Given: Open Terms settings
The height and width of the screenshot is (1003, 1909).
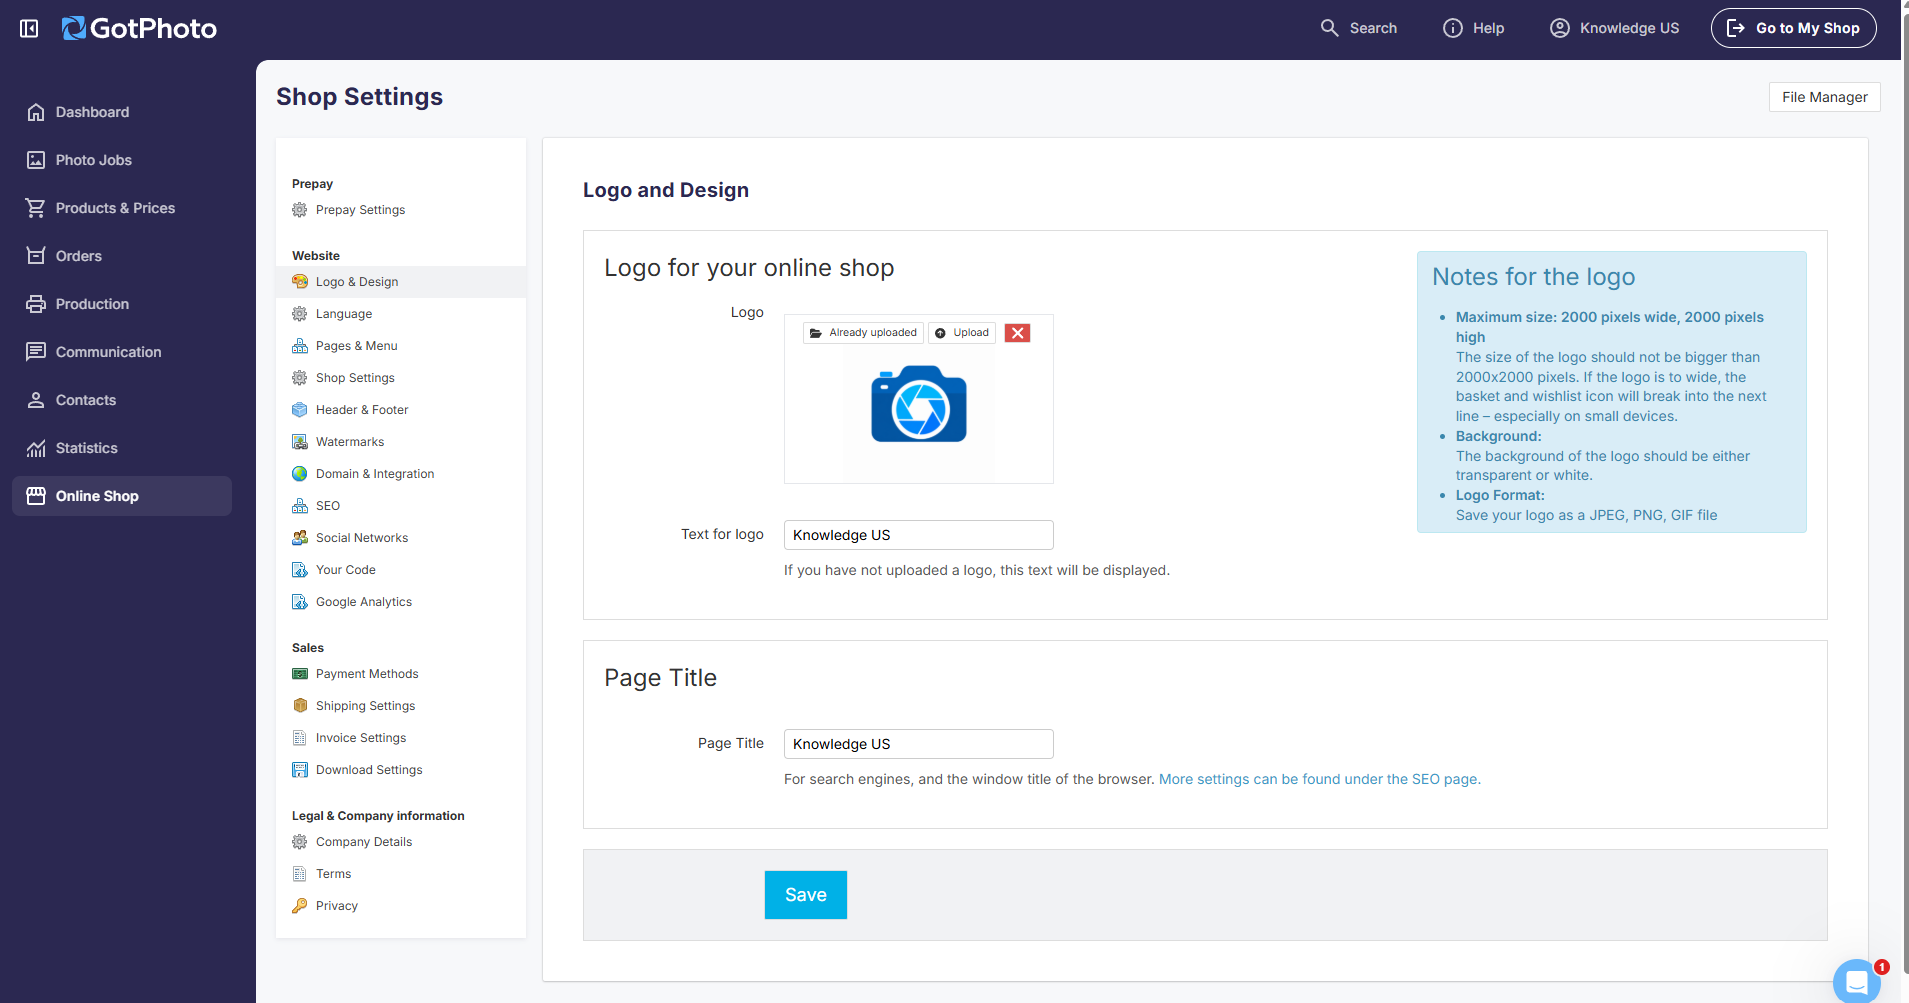Looking at the screenshot, I should click(x=401, y=874).
